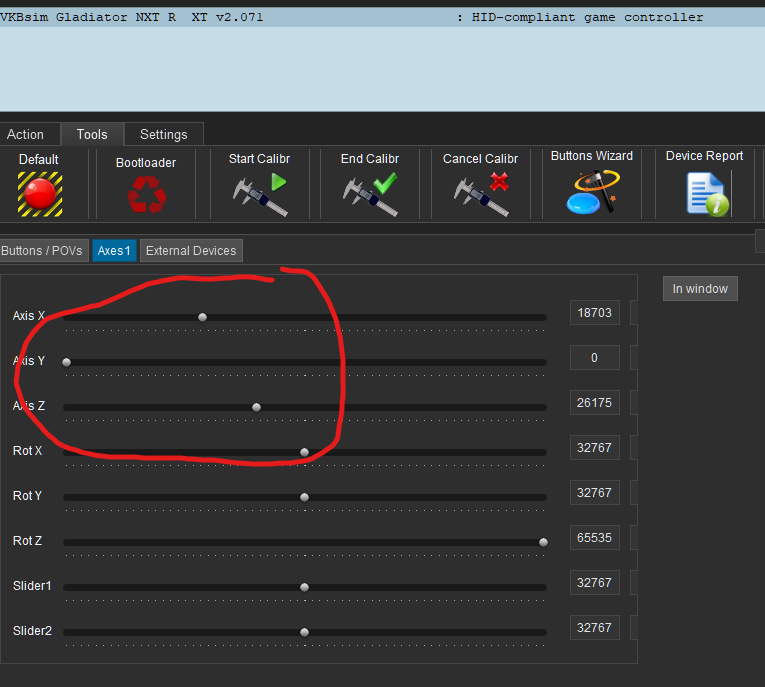
Task: Click the Rot Y slider handle
Action: (304, 497)
